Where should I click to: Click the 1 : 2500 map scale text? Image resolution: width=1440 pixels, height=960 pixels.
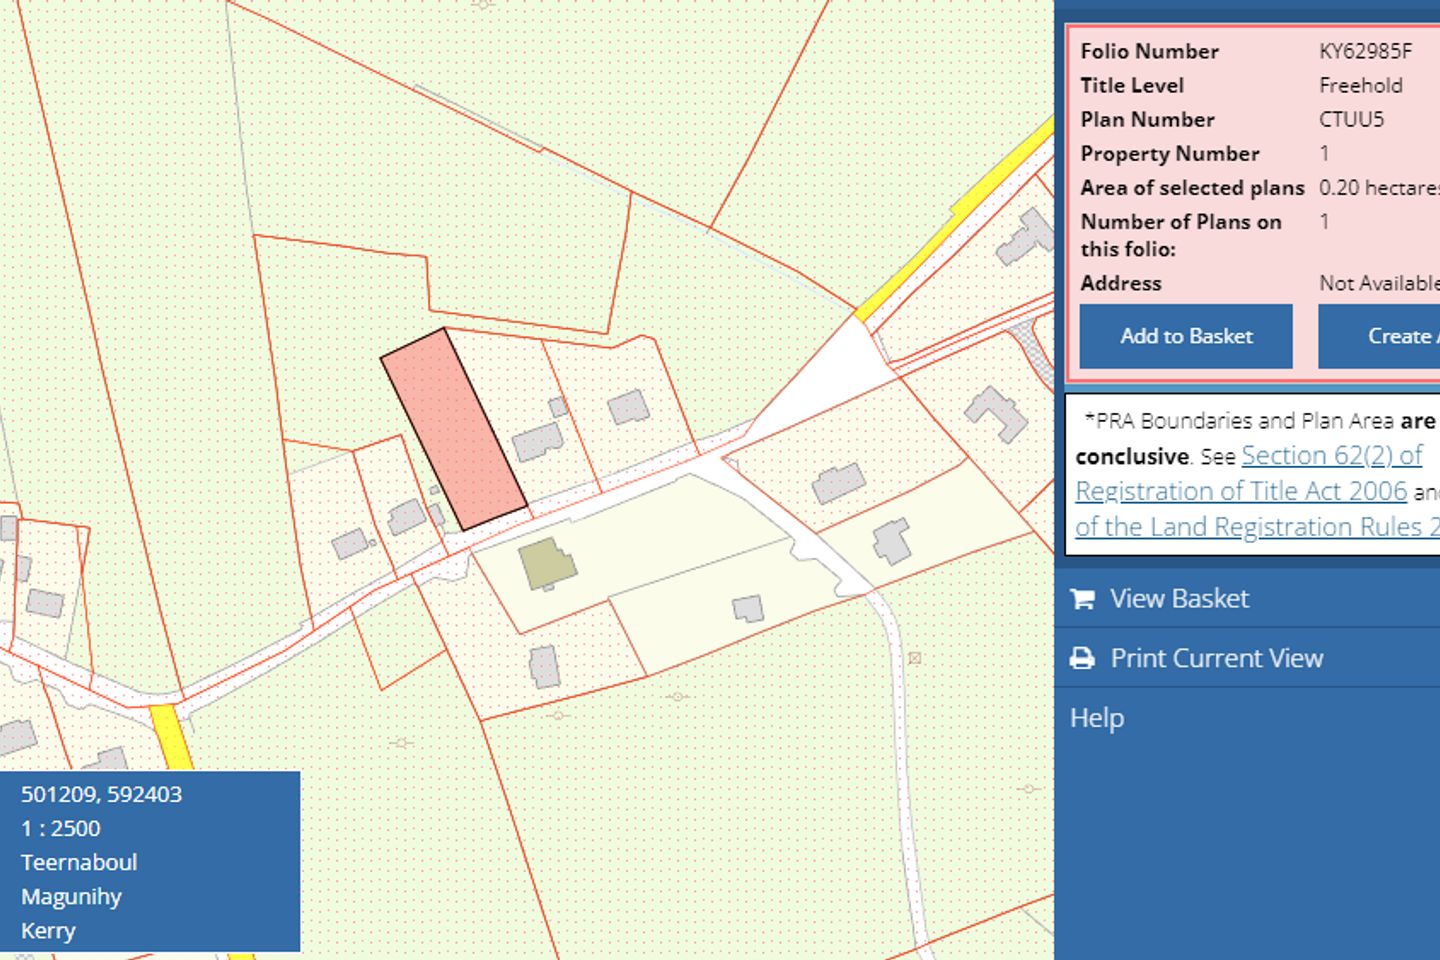(x=61, y=828)
